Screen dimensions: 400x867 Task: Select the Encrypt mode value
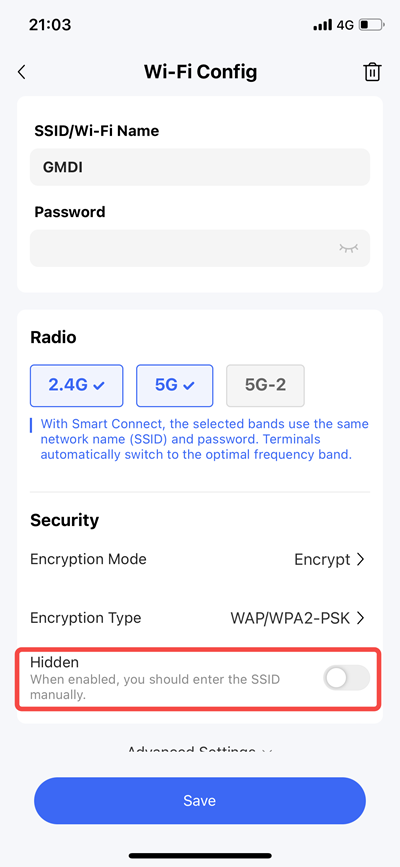322,560
